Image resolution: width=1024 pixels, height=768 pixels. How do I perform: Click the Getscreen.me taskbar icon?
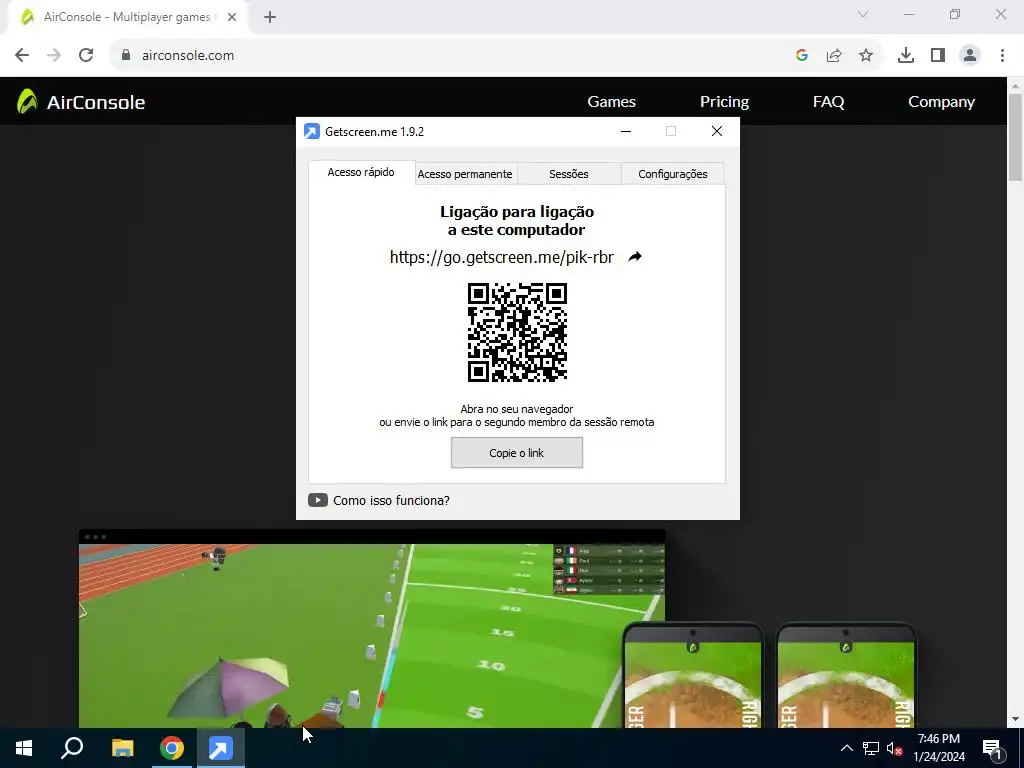pos(221,748)
